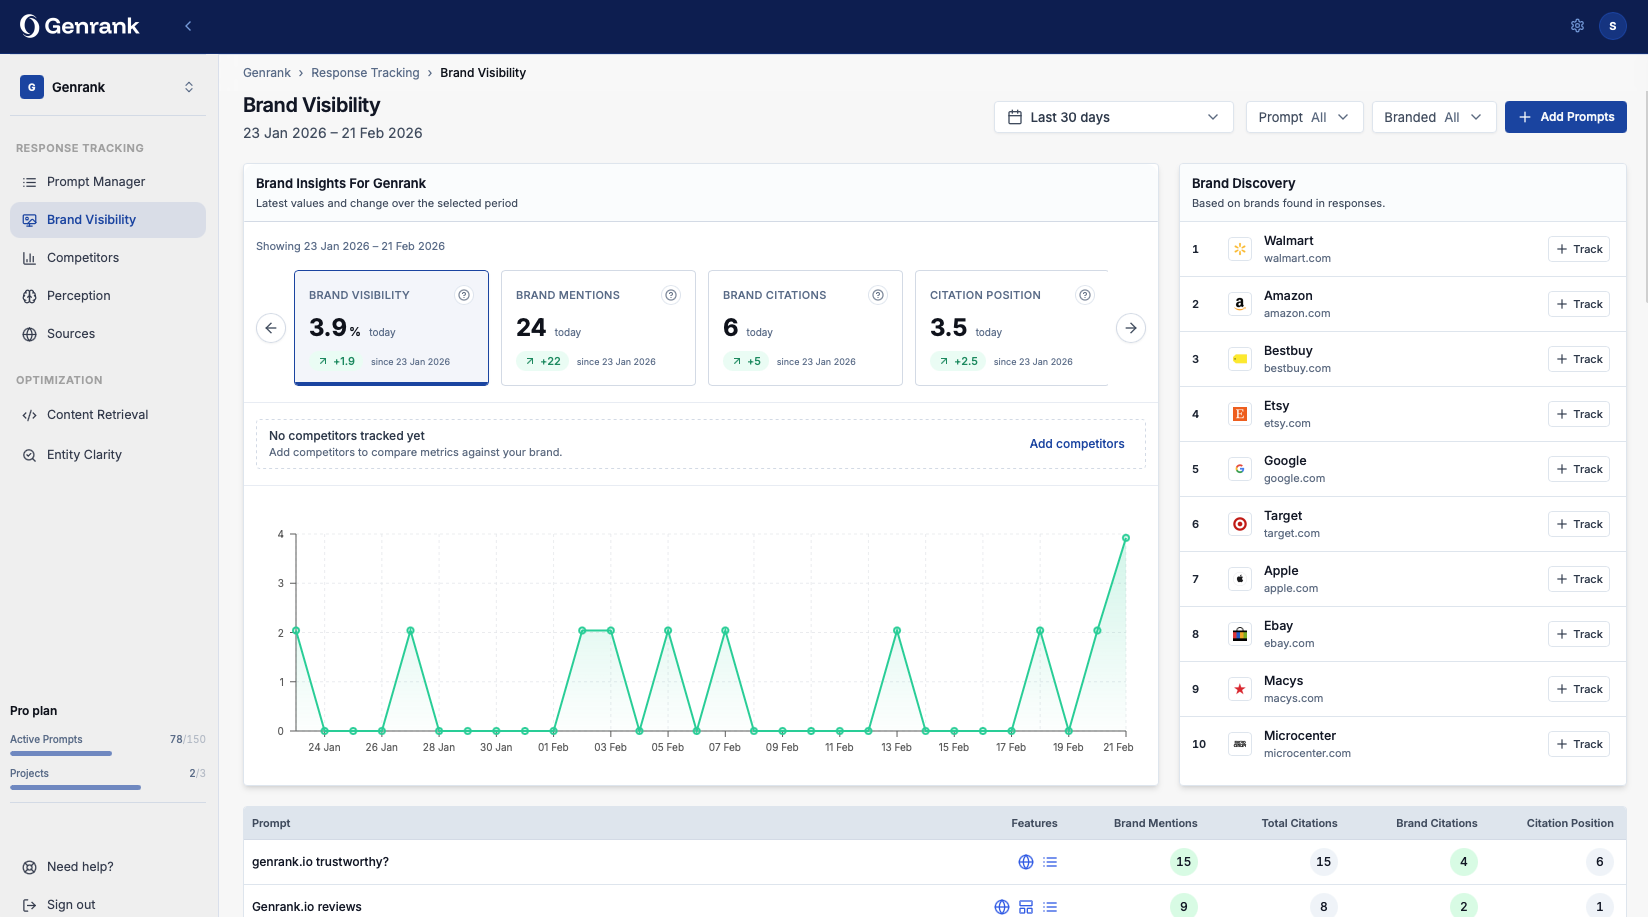
Task: Select the Citation Position metric card
Action: pyautogui.click(x=1010, y=328)
